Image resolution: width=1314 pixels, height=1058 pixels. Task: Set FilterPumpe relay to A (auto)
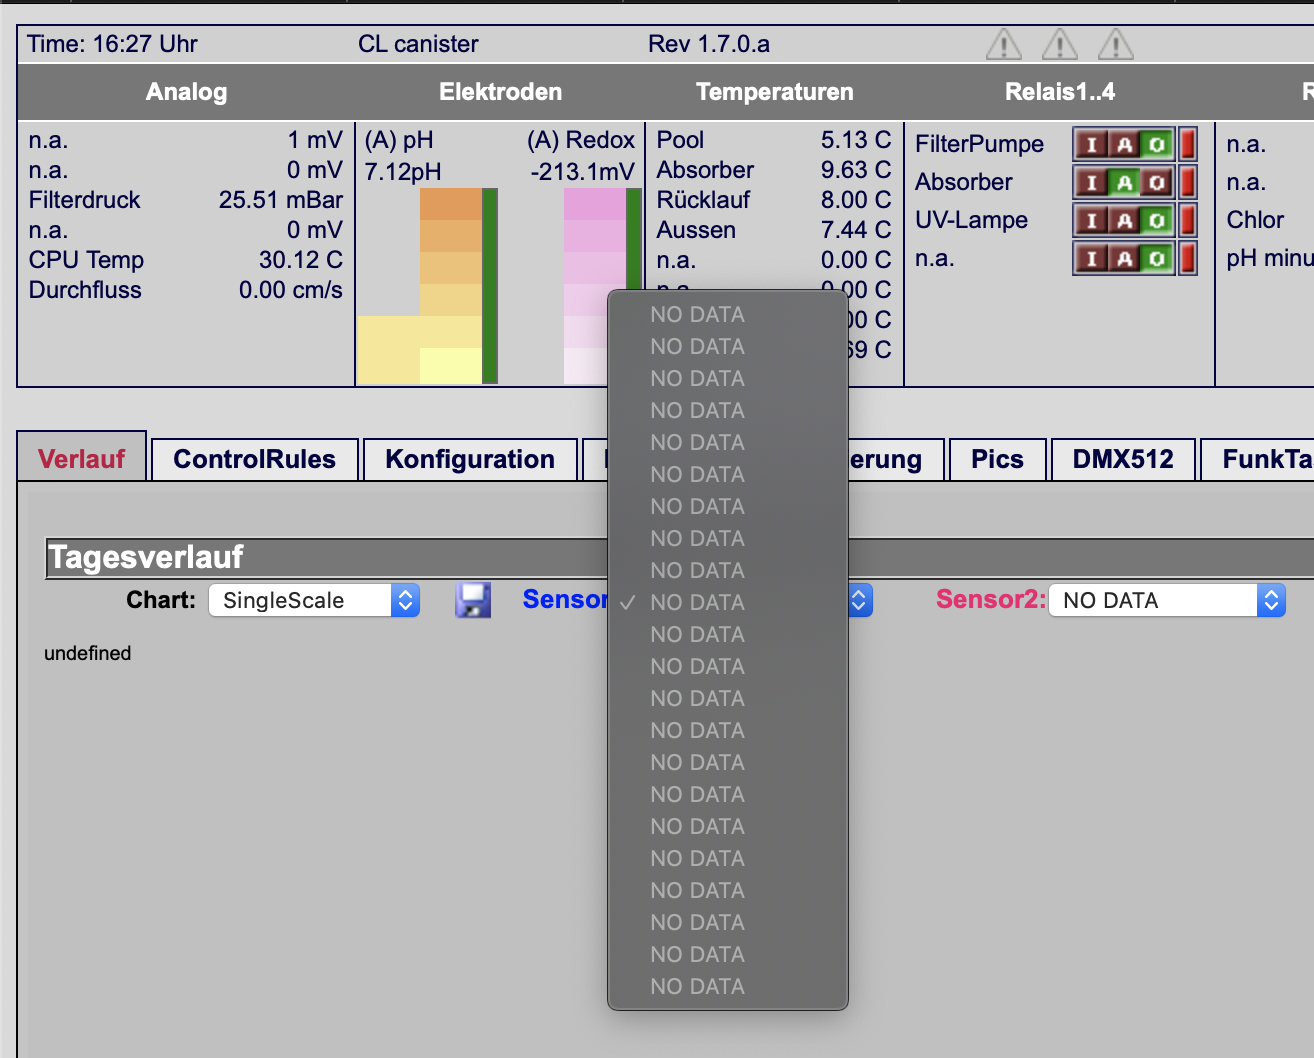[x=1124, y=145]
